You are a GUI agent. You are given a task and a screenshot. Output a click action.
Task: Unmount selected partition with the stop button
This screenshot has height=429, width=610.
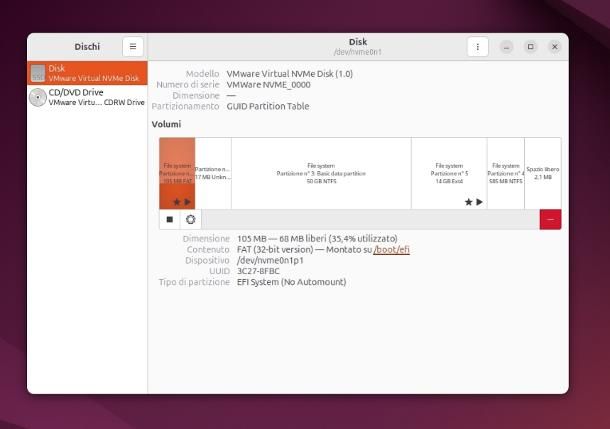(170, 219)
